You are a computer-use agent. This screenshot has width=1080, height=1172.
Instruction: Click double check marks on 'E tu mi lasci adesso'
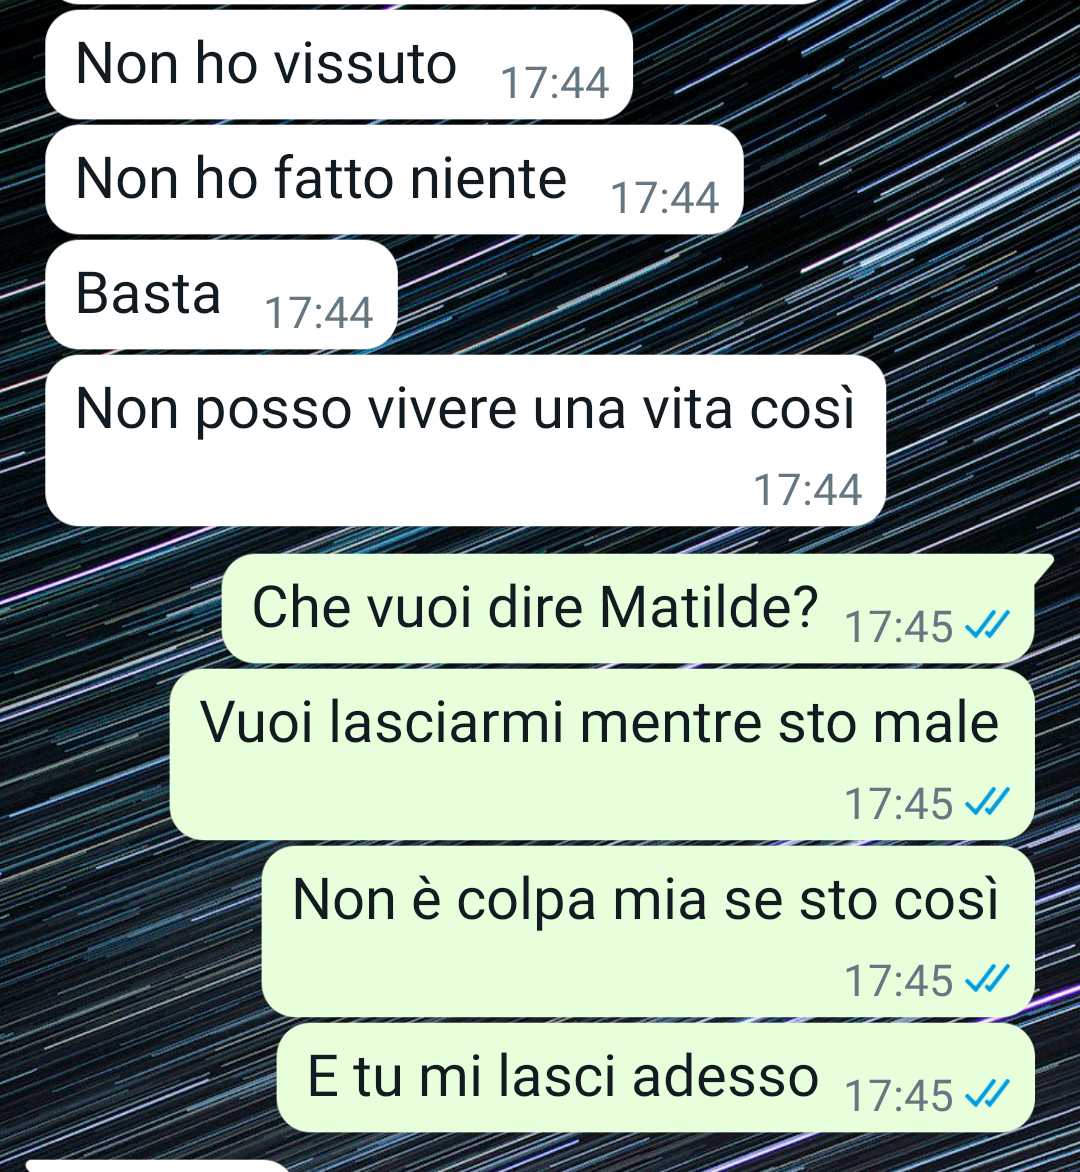tap(987, 1095)
